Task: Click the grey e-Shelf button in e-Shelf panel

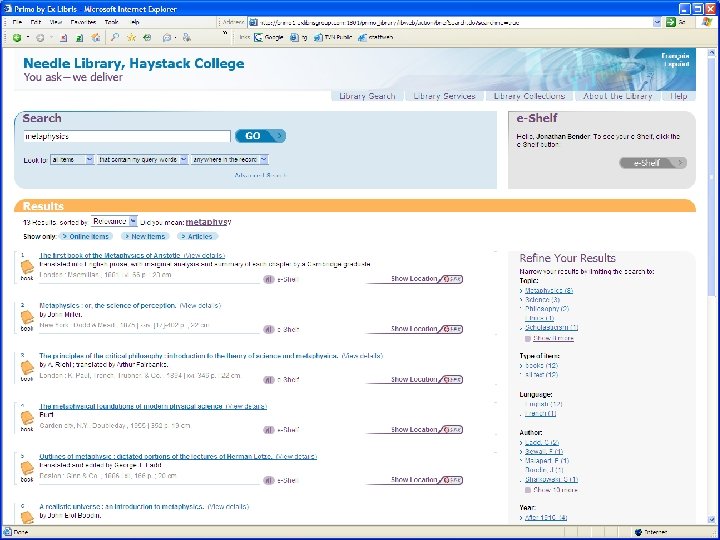Action: [x=653, y=163]
